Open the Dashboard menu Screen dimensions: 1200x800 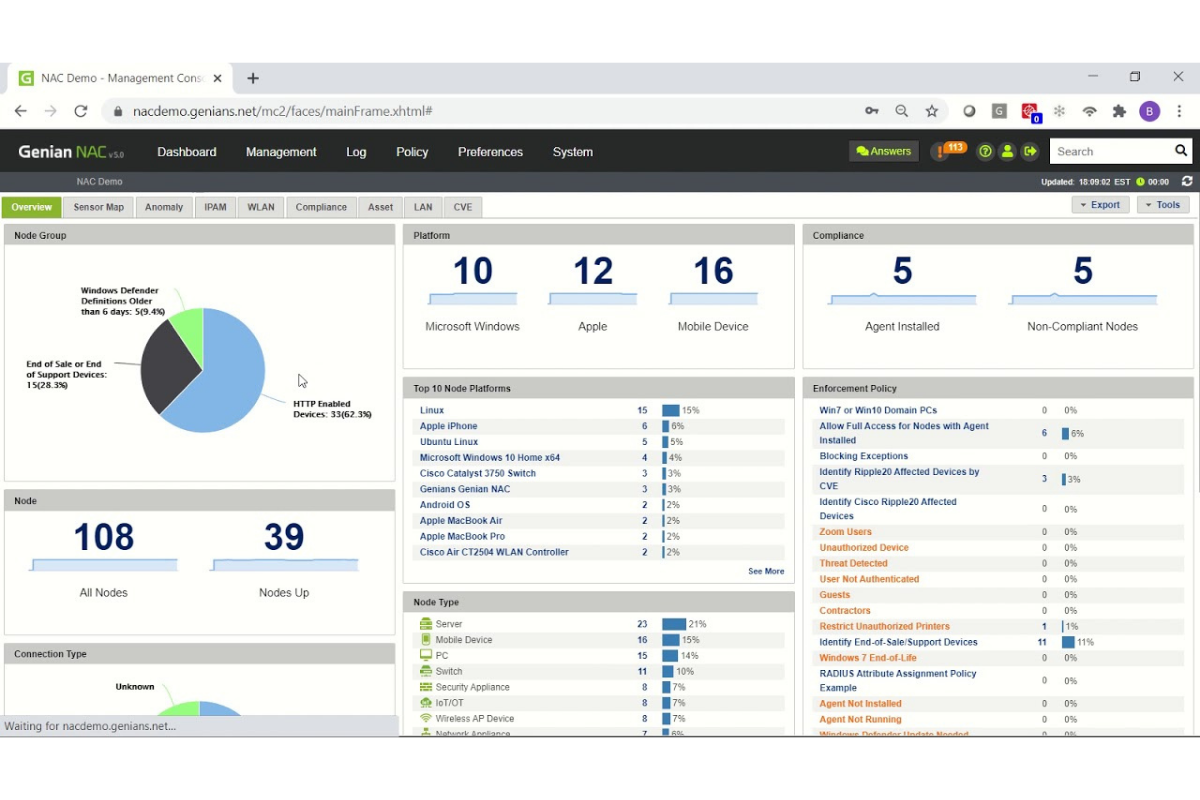pos(187,152)
